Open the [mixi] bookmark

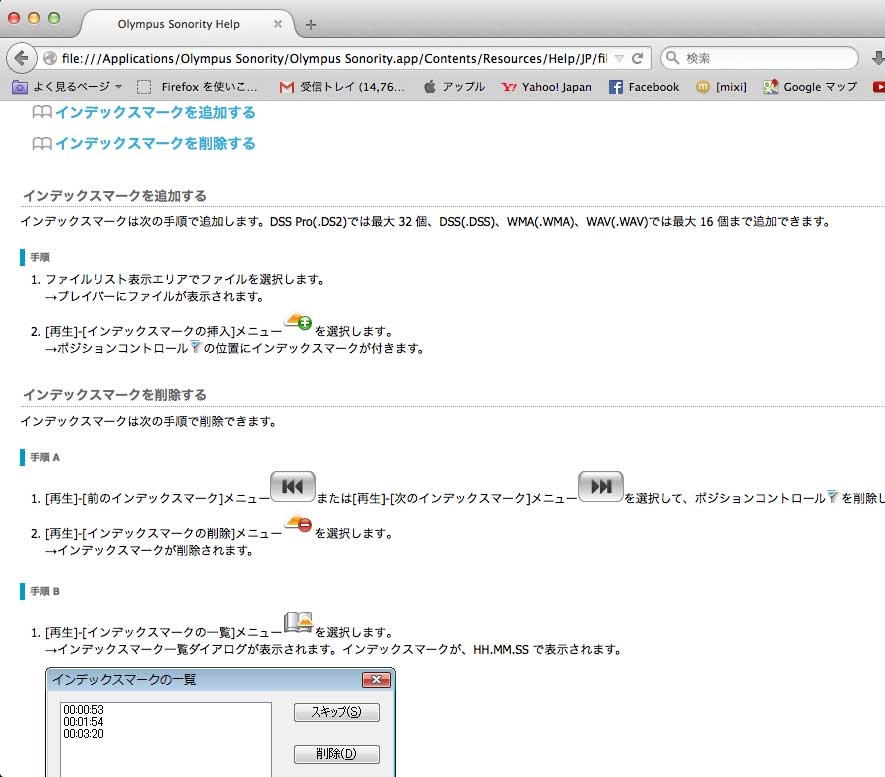pyautogui.click(x=721, y=87)
